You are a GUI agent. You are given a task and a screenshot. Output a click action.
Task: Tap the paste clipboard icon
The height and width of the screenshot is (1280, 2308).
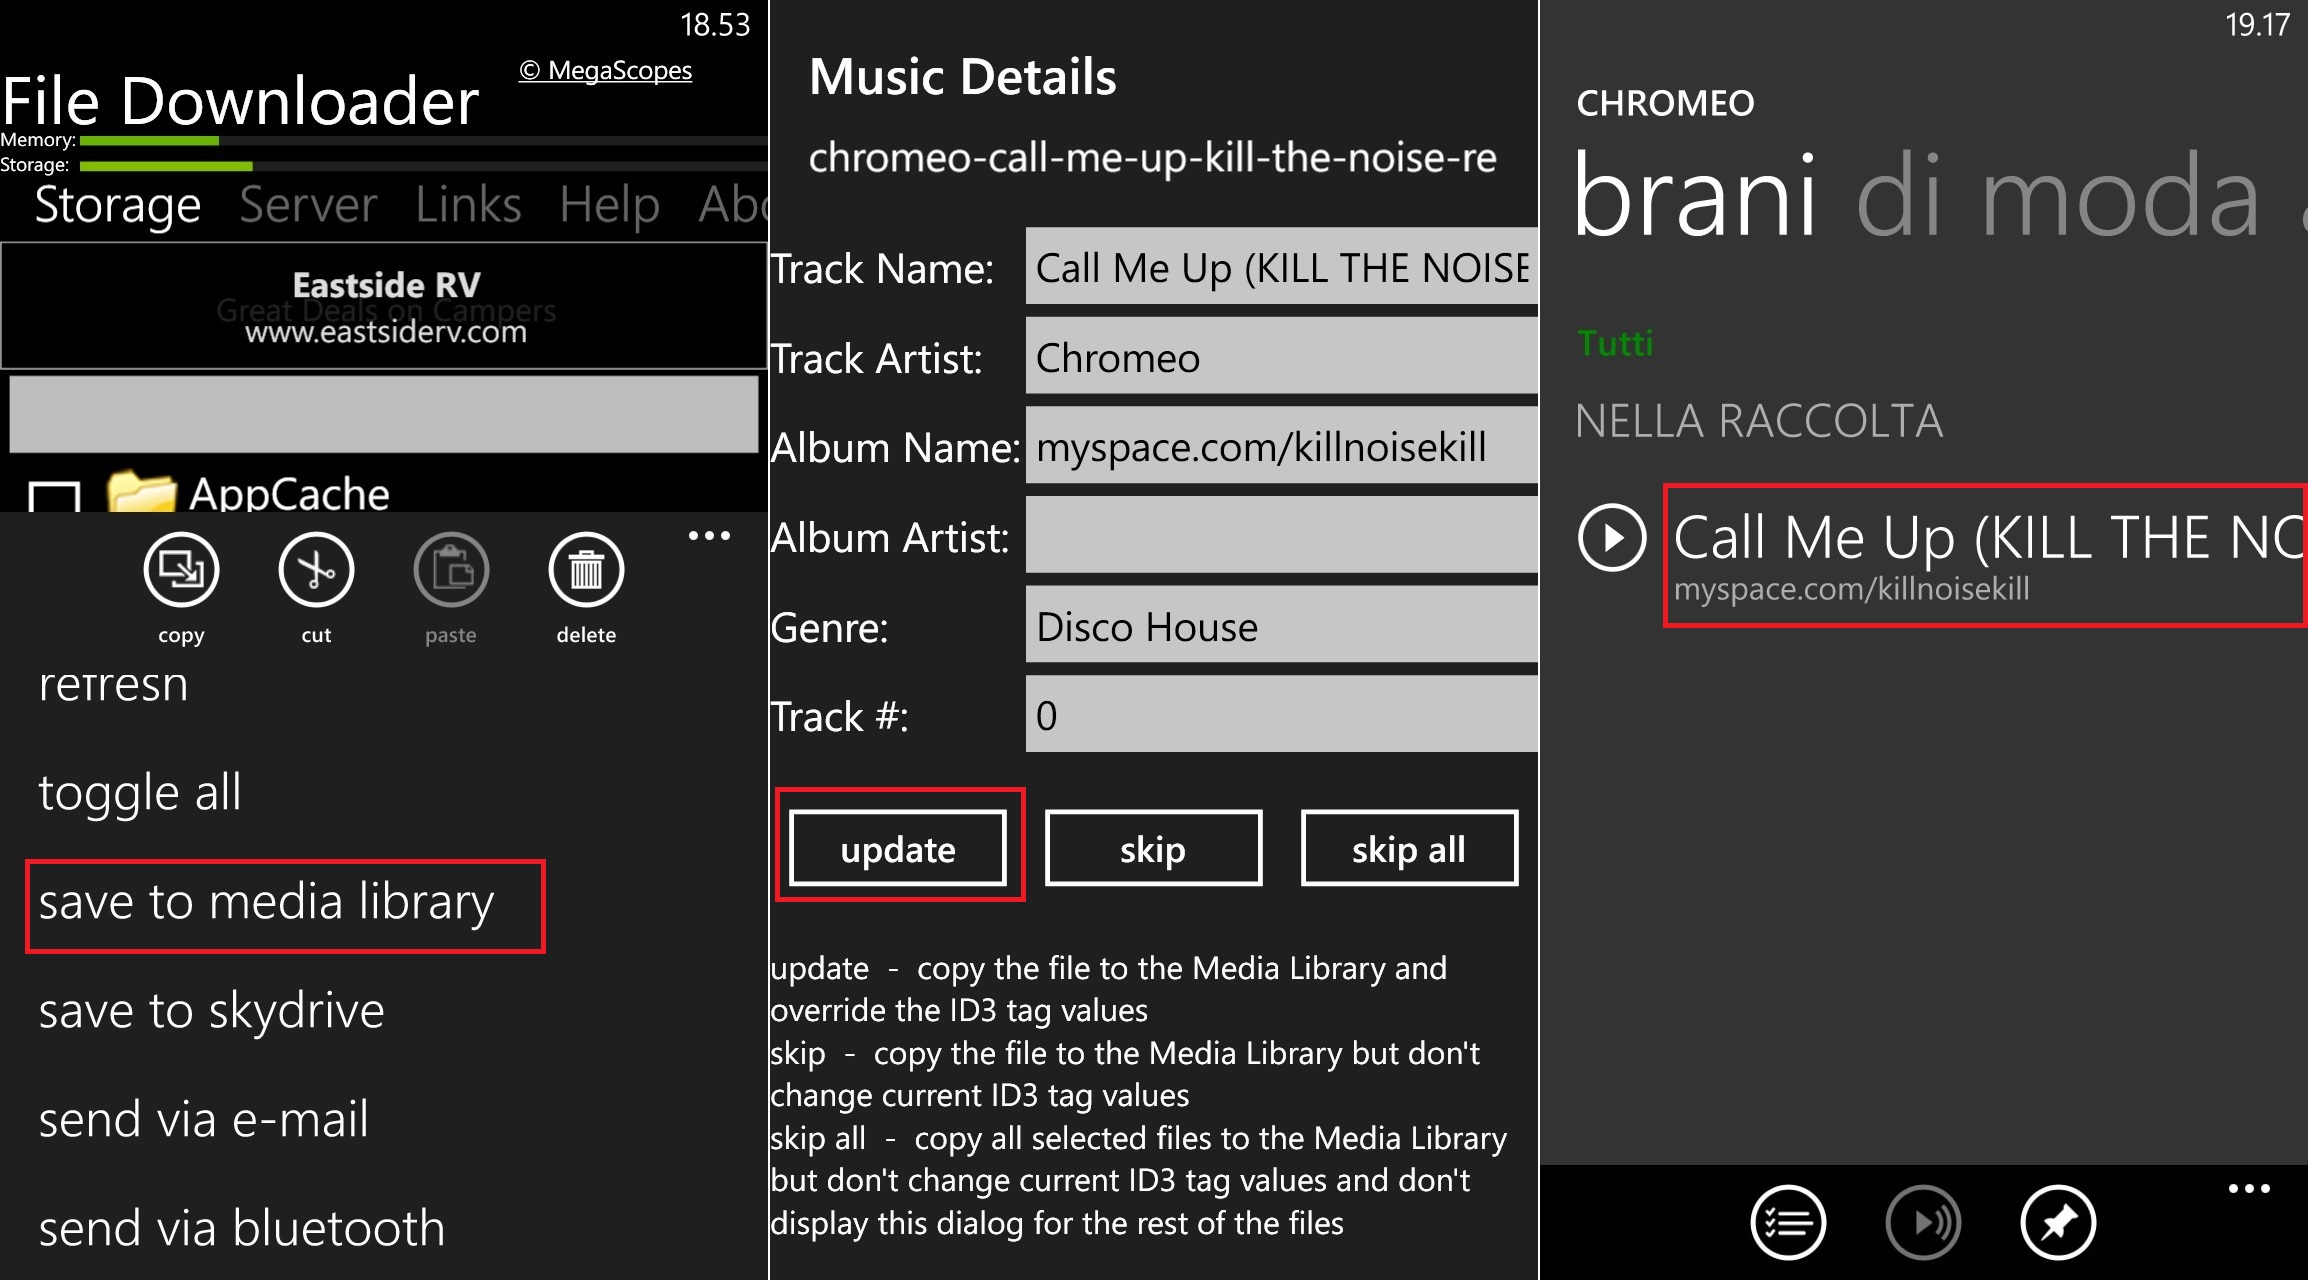(x=451, y=570)
